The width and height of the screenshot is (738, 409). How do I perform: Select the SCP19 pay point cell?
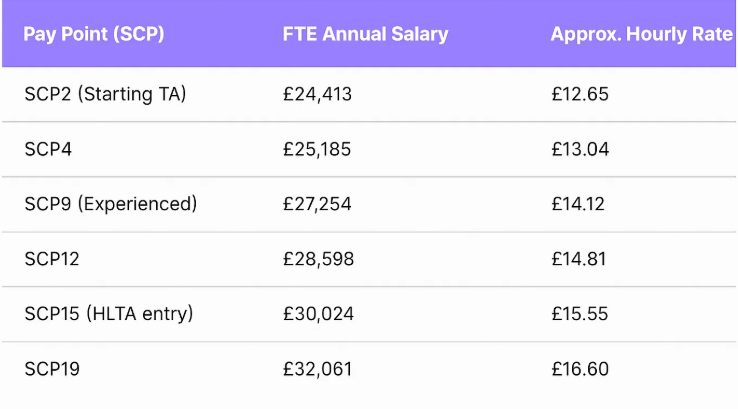(x=52, y=369)
